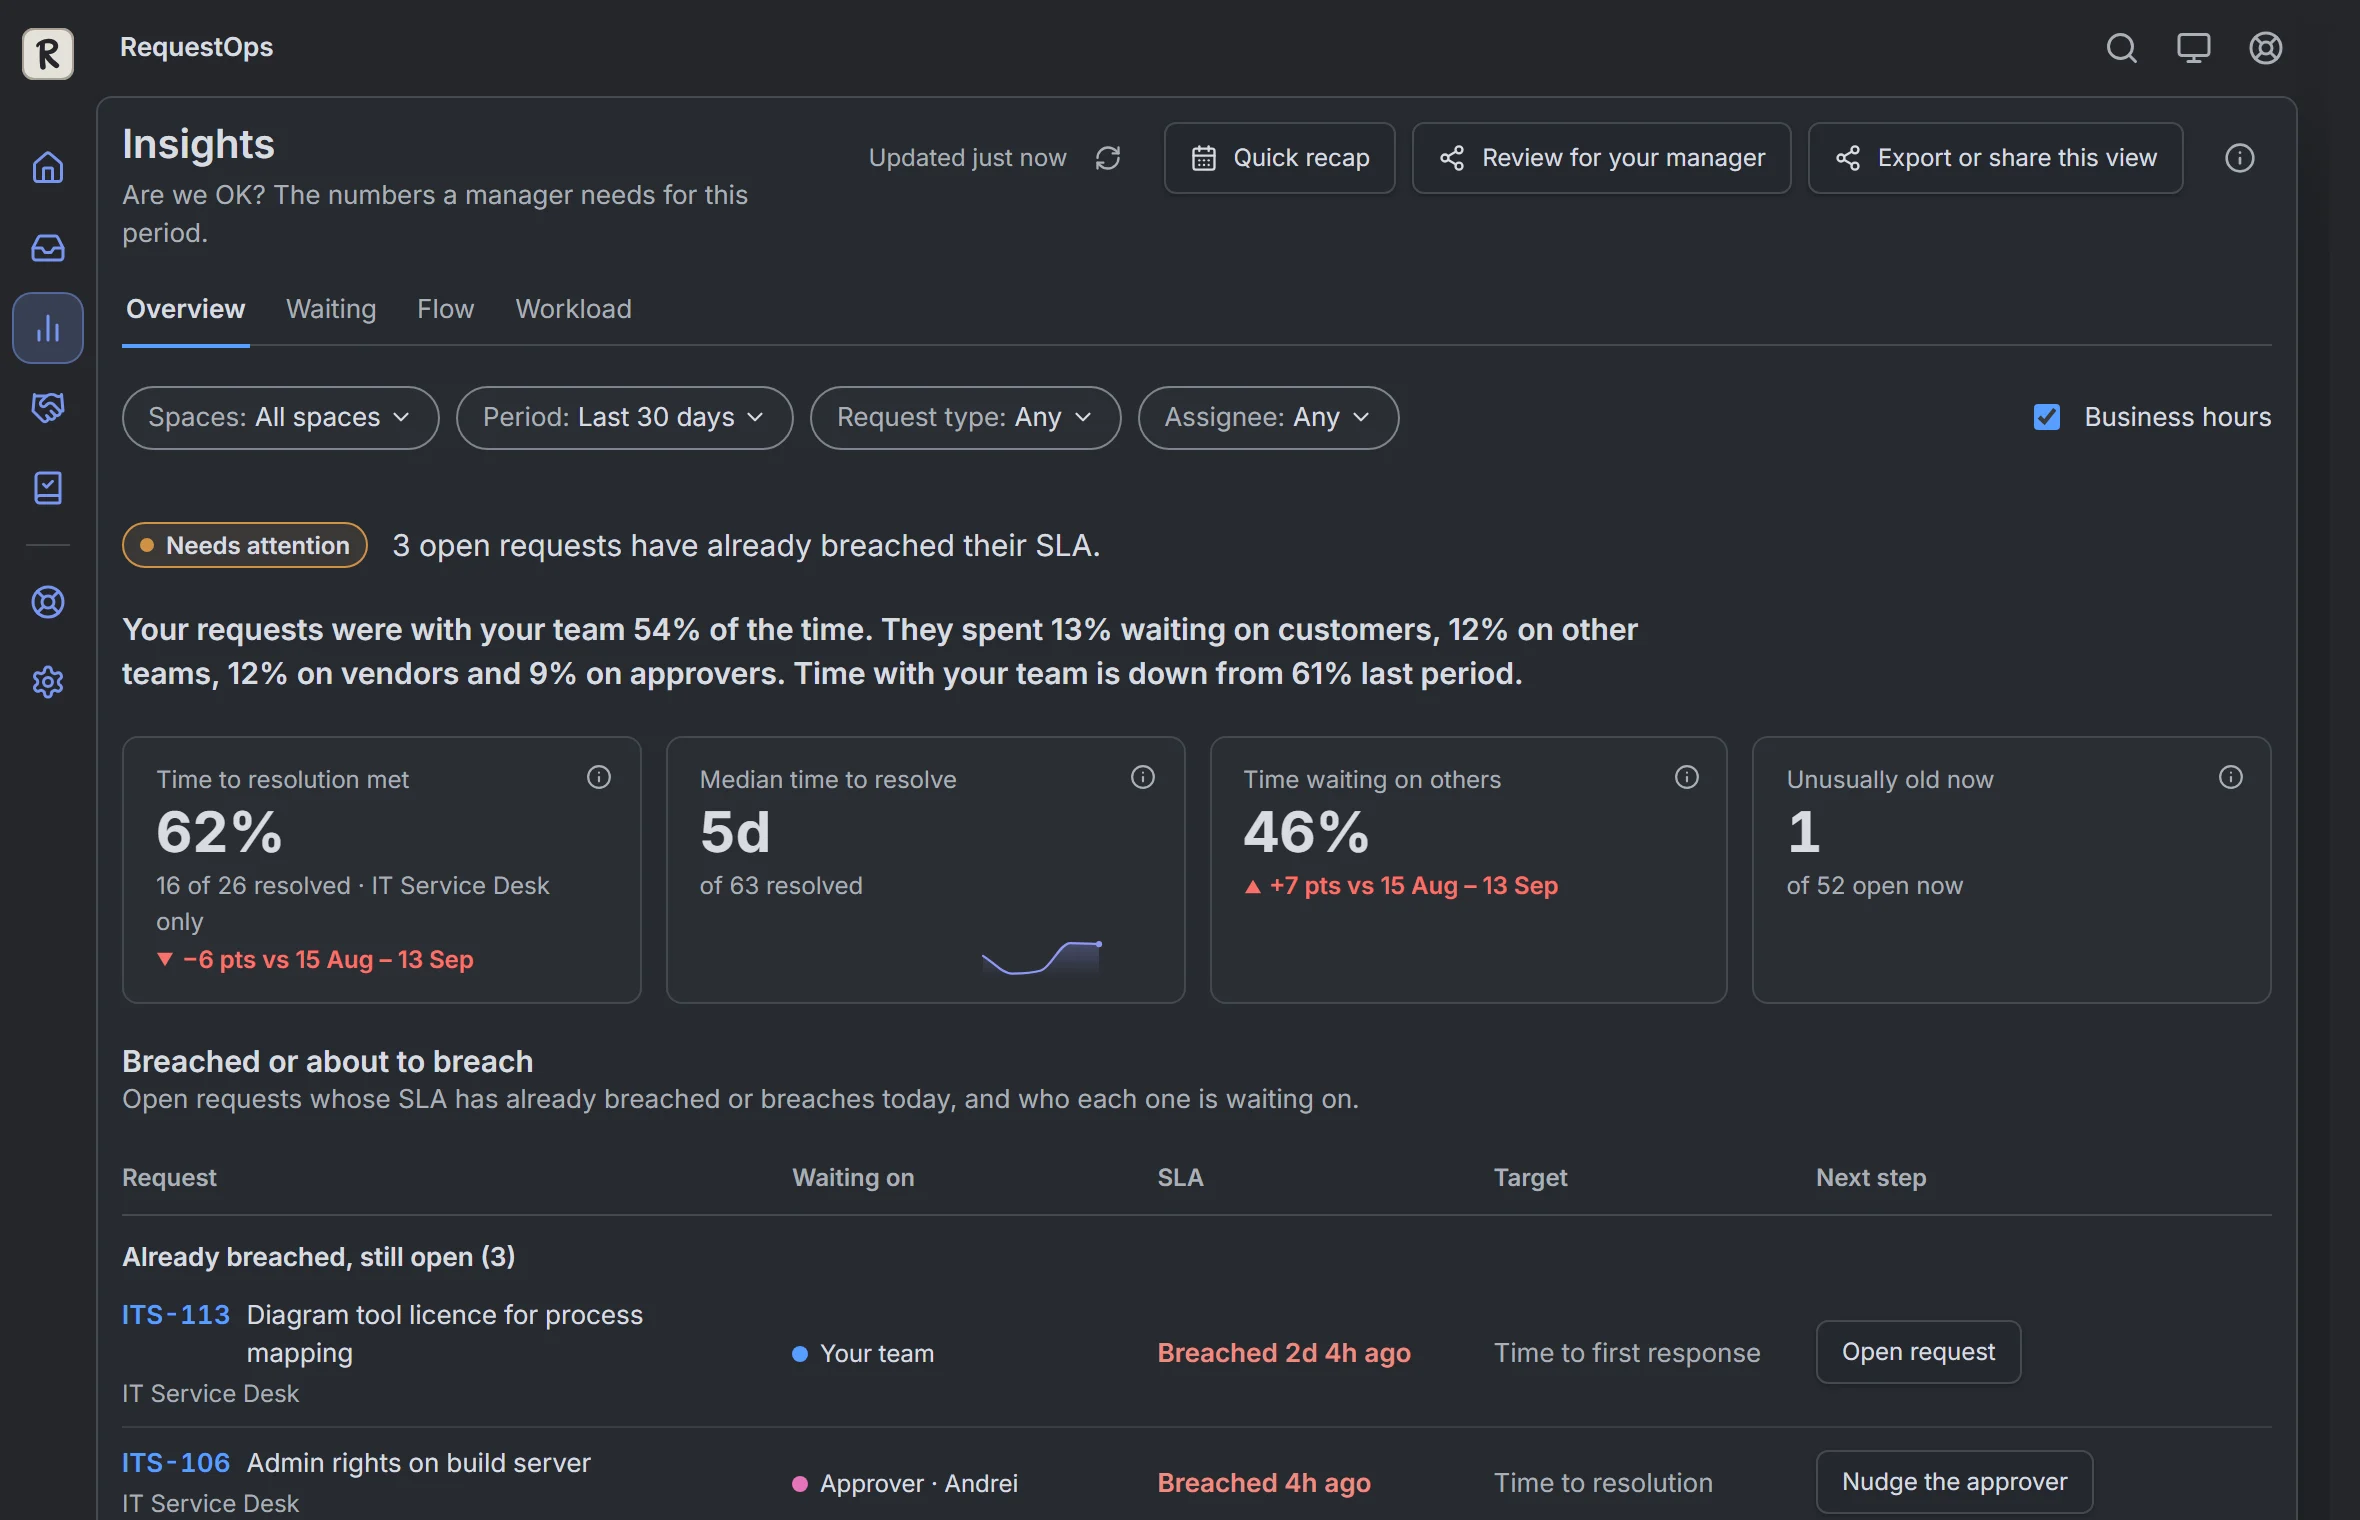Show info for Median time to resolve
Viewport: 2360px width, 1520px height.
(x=1143, y=777)
